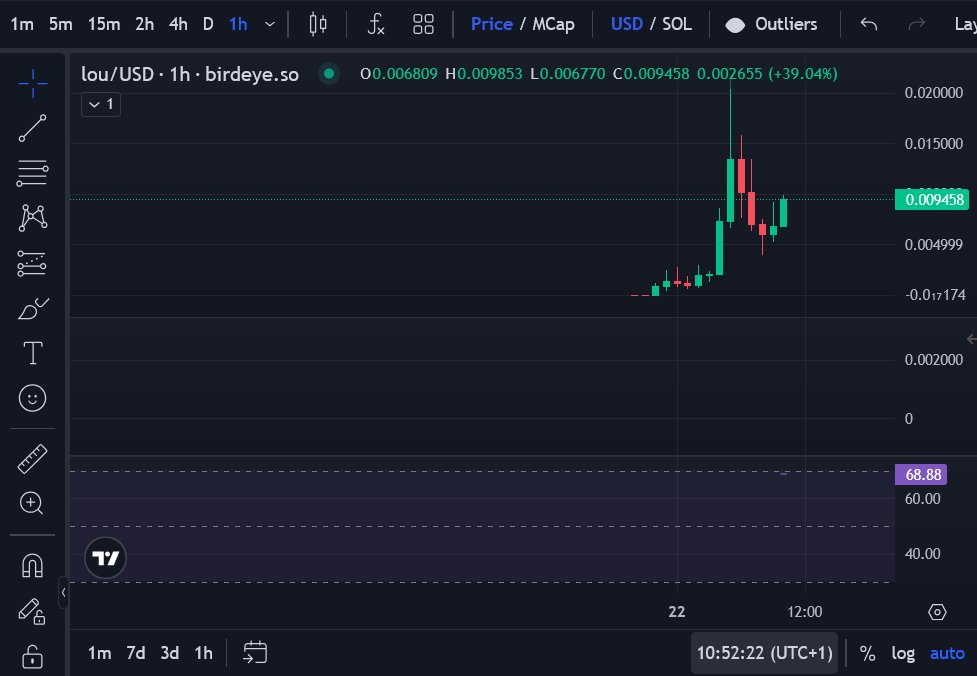
Task: Click the +39.04% change value
Action: 803,74
